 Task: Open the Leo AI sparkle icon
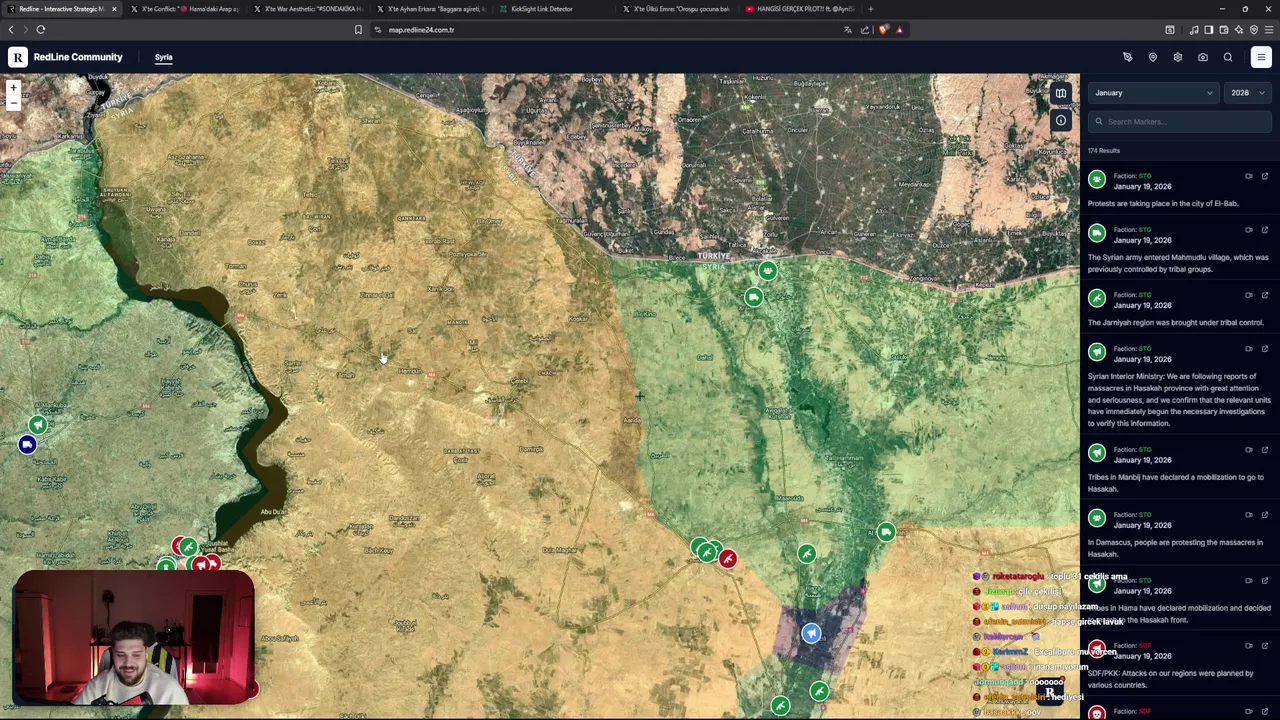[1238, 30]
